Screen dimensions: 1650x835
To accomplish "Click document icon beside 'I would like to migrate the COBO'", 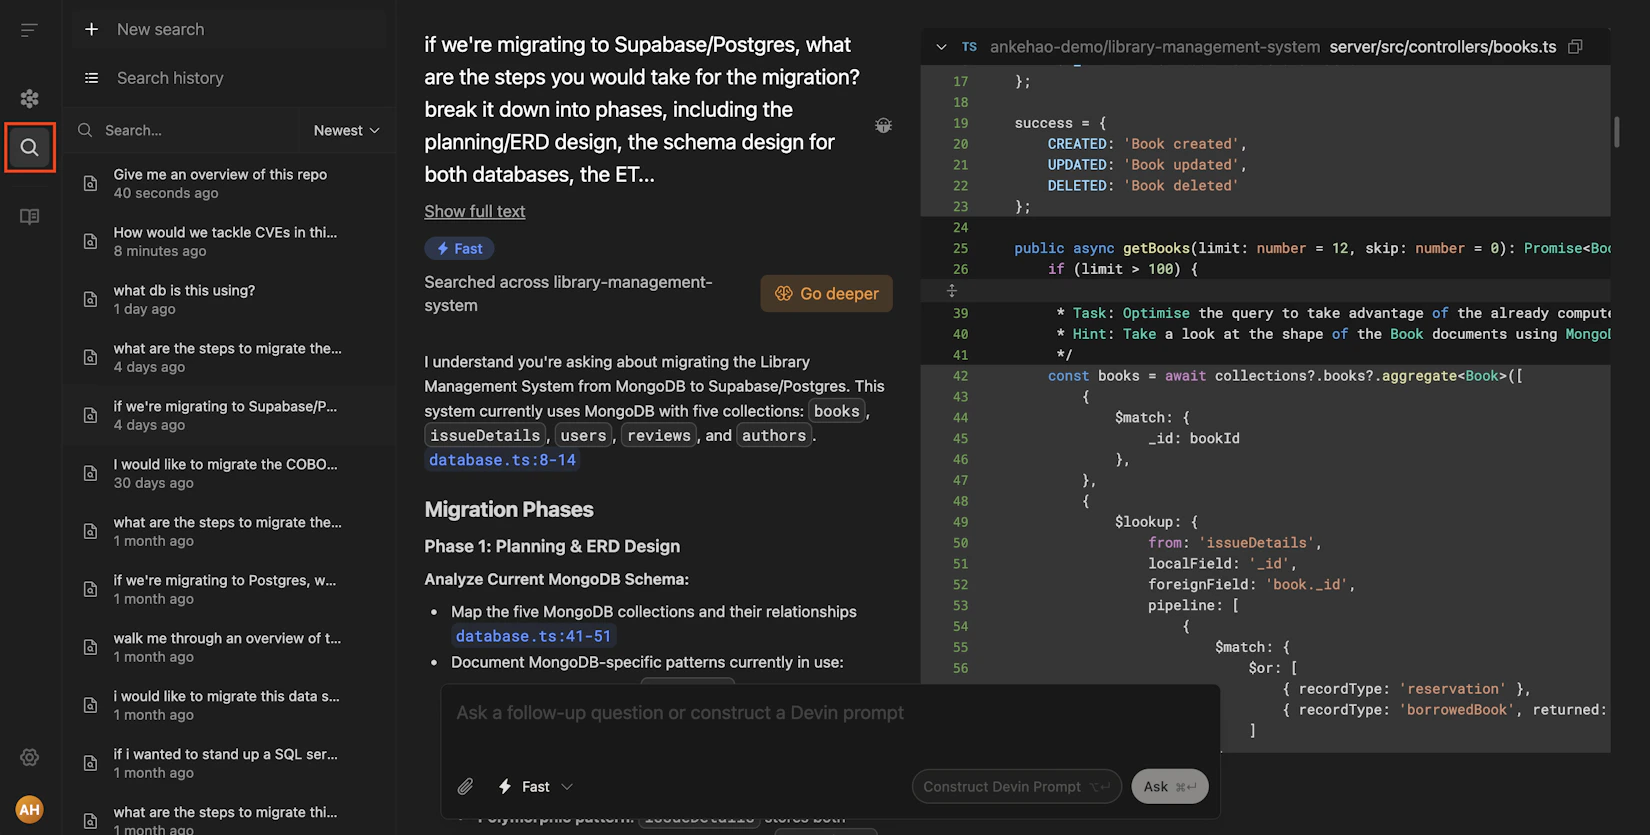I will point(90,473).
